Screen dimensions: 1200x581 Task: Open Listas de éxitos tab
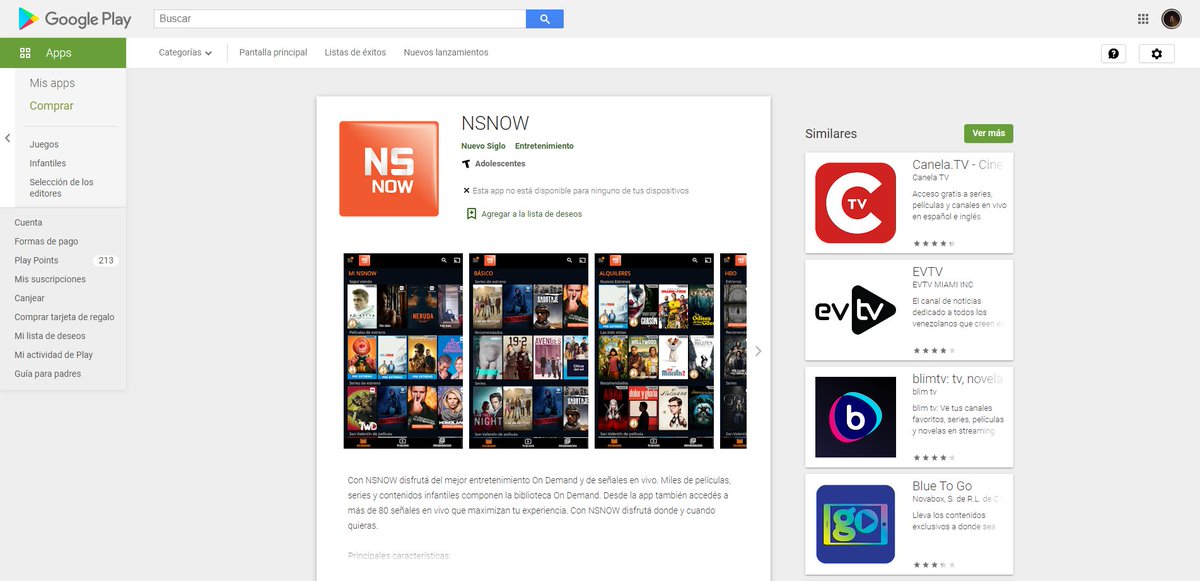tap(355, 53)
